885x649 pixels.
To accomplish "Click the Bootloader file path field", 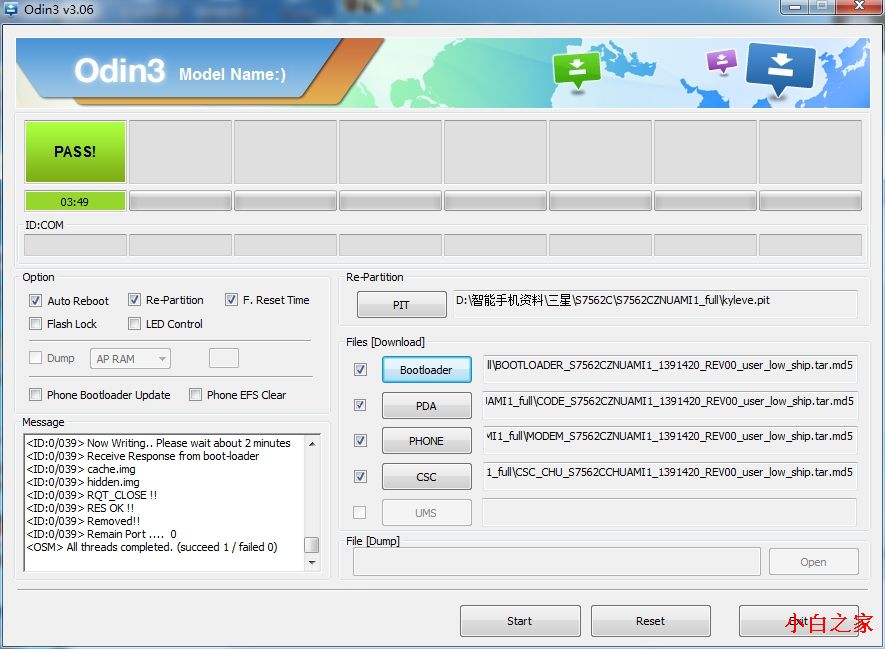I will pos(670,369).
